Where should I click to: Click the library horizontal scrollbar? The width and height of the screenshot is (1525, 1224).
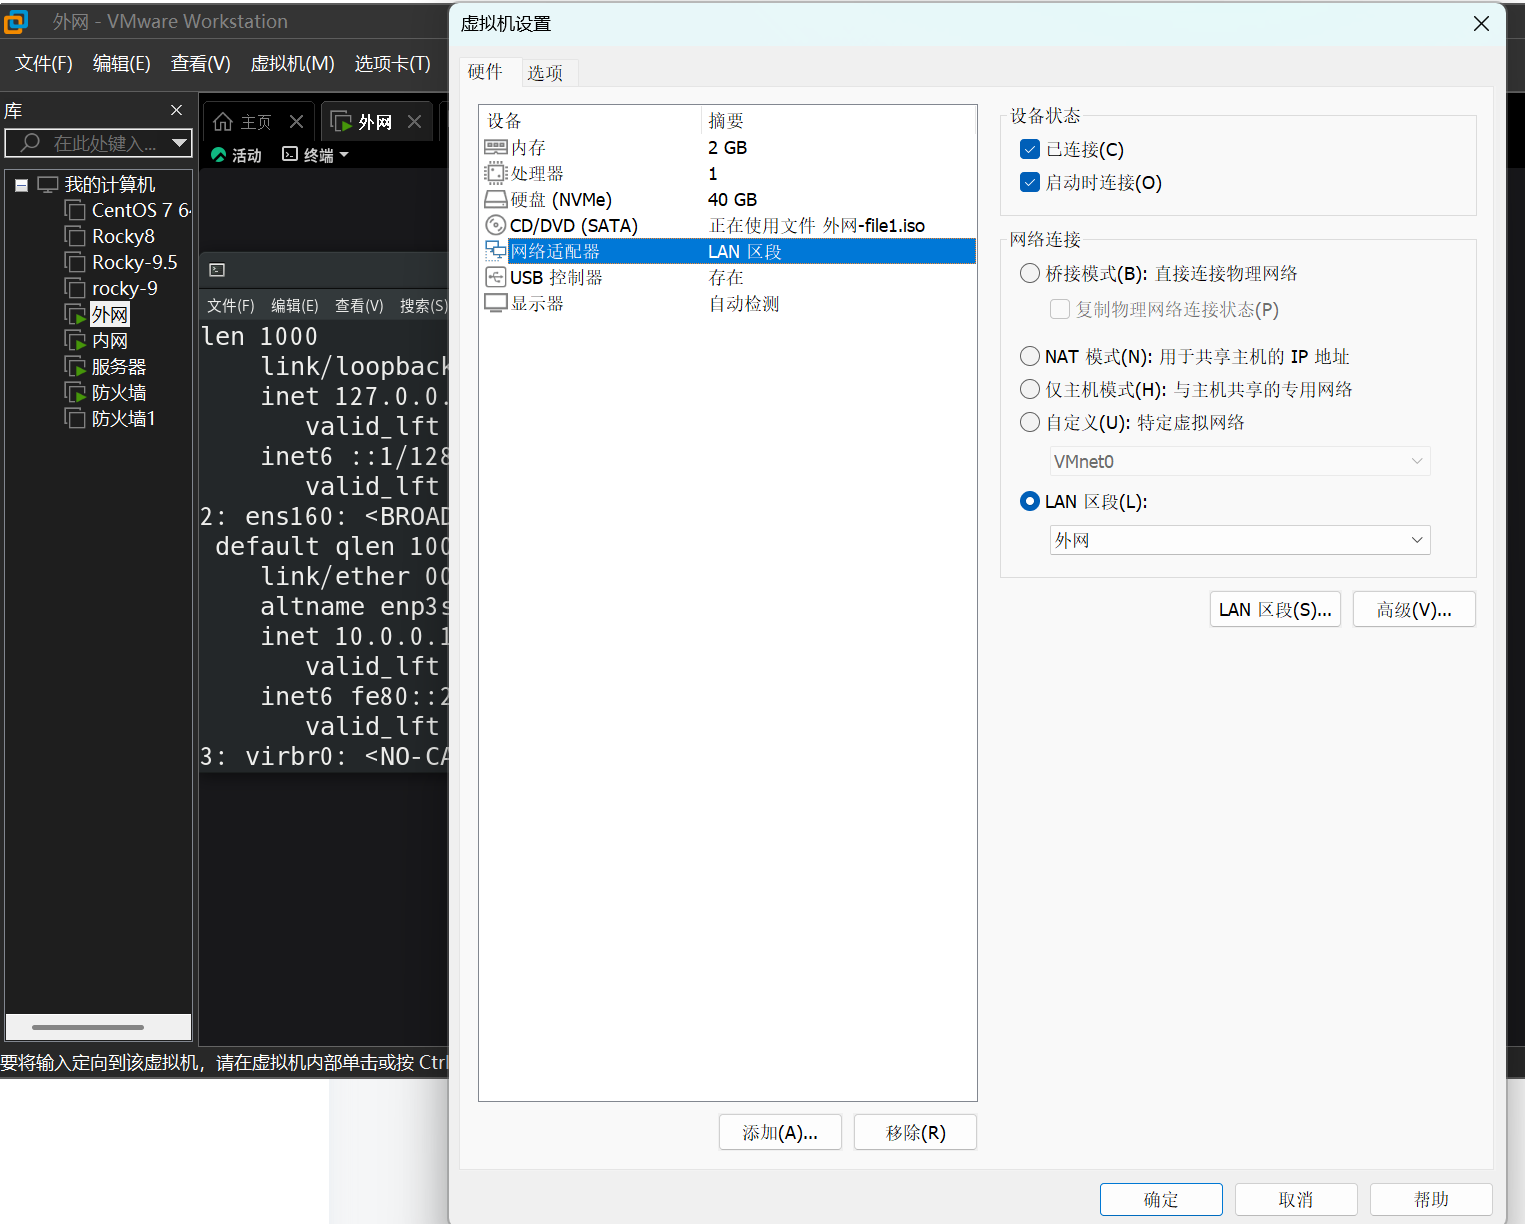point(88,1027)
